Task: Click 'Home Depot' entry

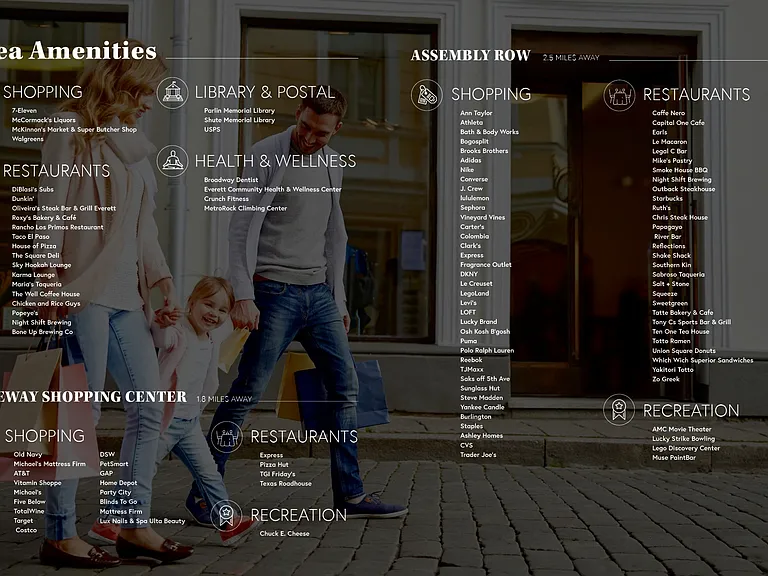Action: 119,483
